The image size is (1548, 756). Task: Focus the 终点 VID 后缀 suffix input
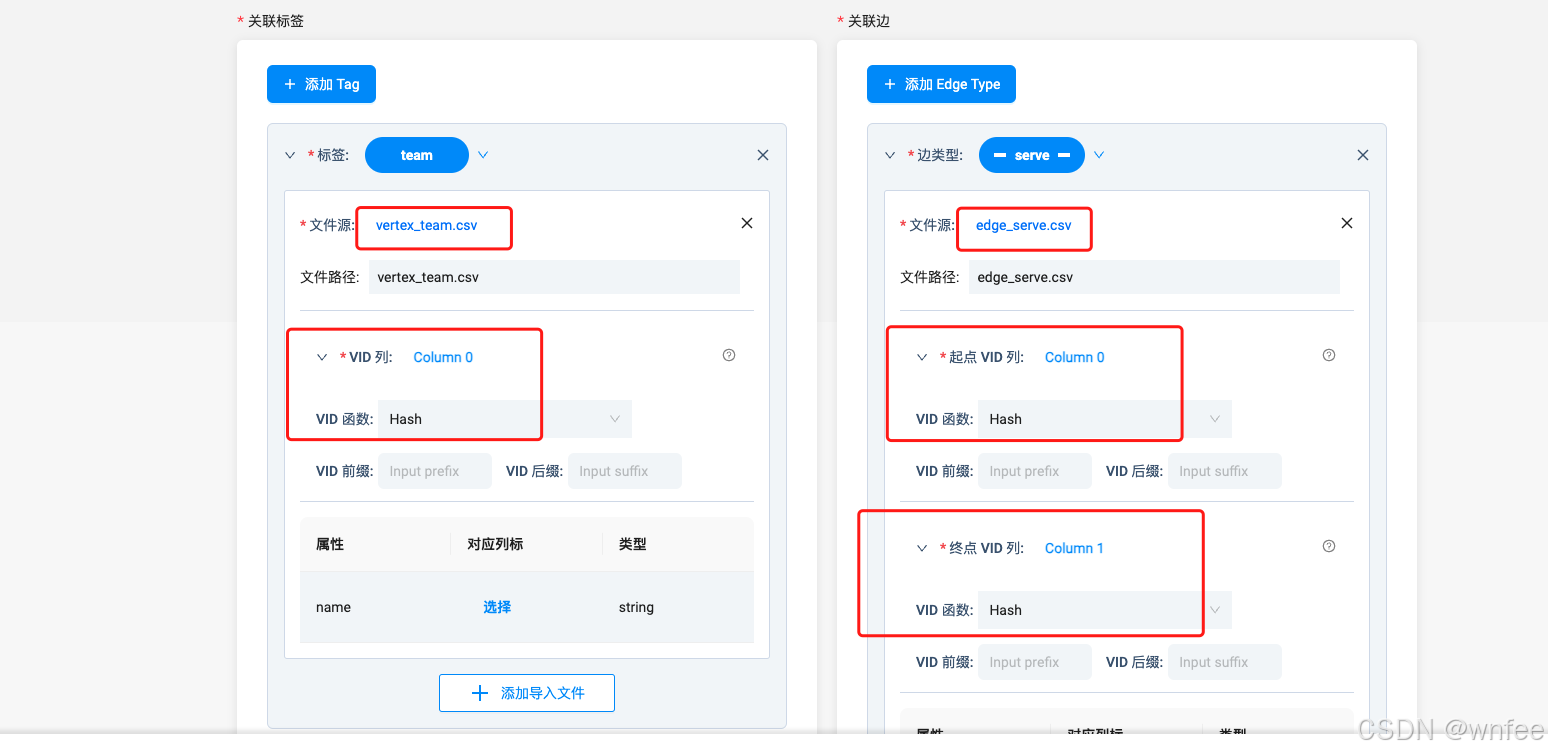point(1225,662)
